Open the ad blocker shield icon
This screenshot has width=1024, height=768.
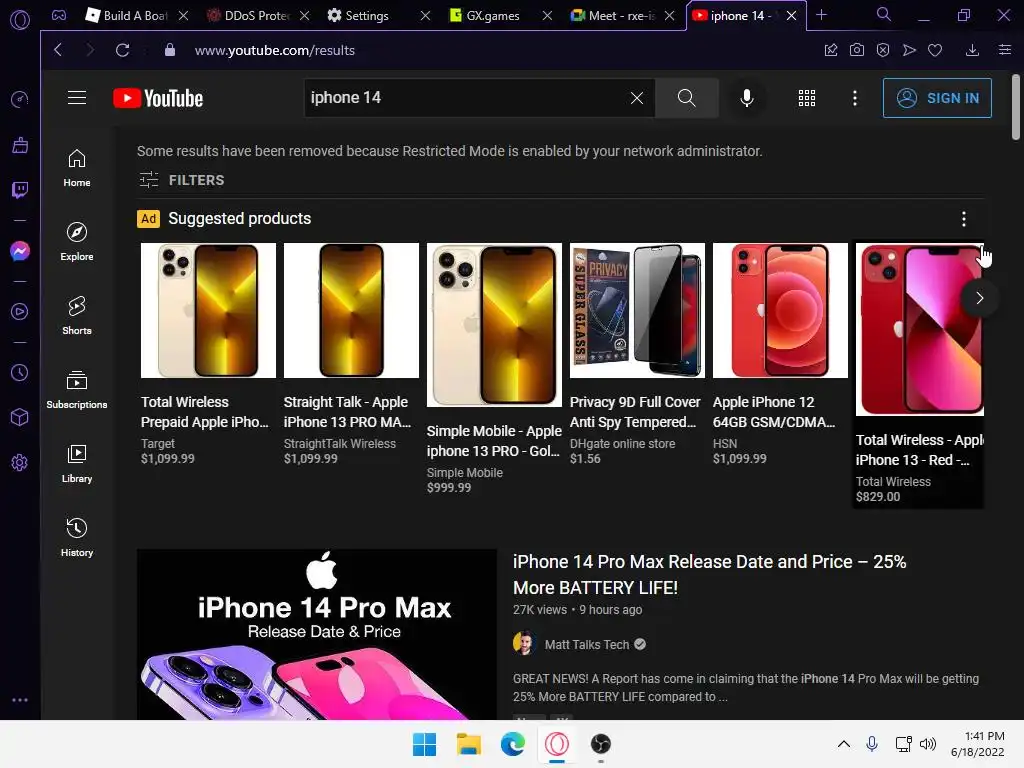coord(883,50)
